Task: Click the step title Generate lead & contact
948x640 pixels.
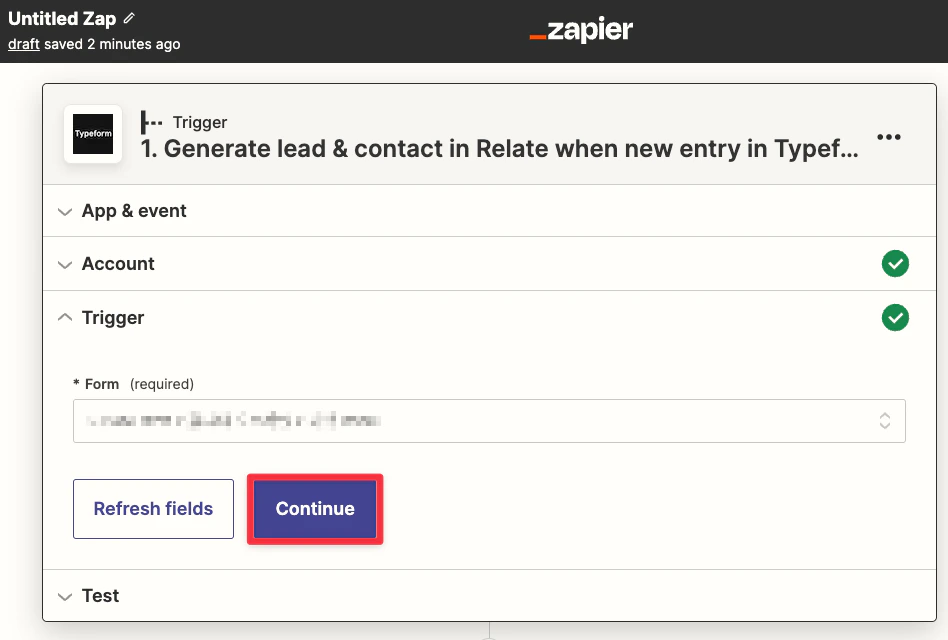Action: [x=499, y=149]
